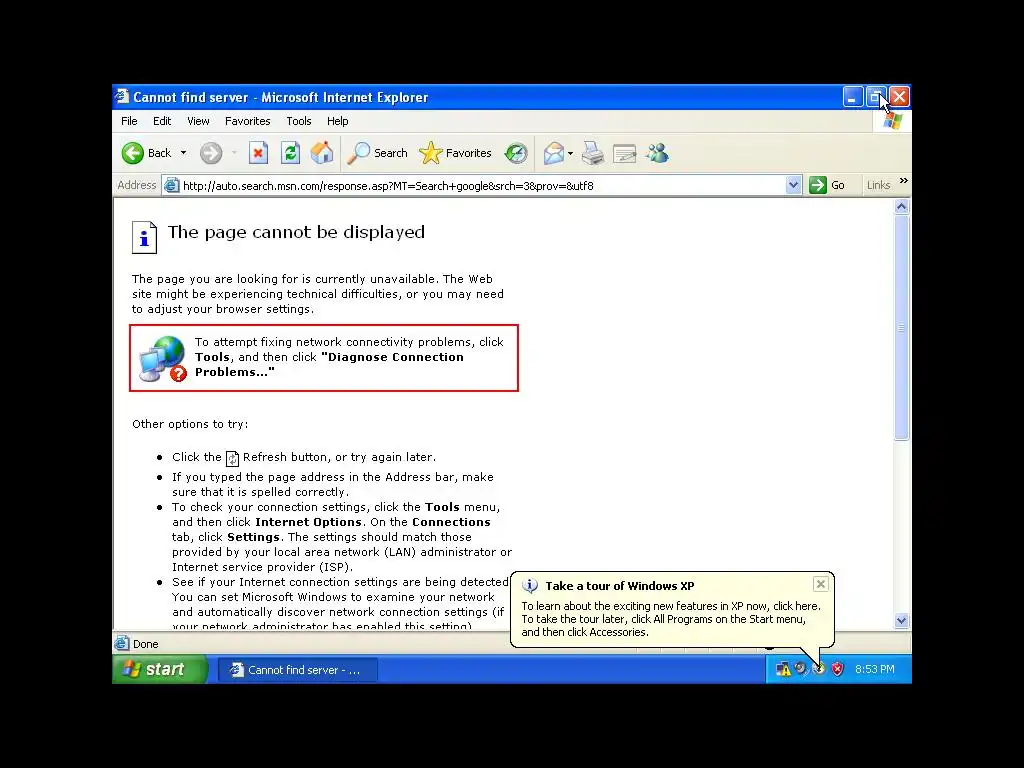Click the 8:53 PM system clock
1024x768 pixels.
pos(874,669)
